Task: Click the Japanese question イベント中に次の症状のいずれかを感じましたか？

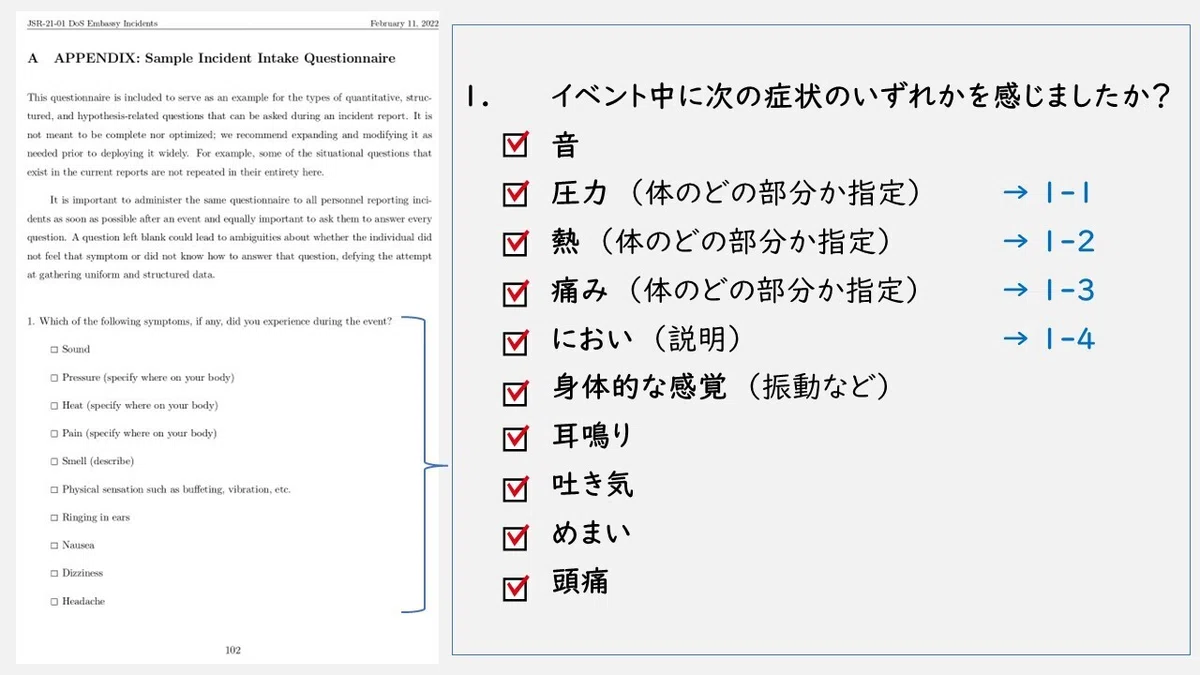Action: (861, 97)
